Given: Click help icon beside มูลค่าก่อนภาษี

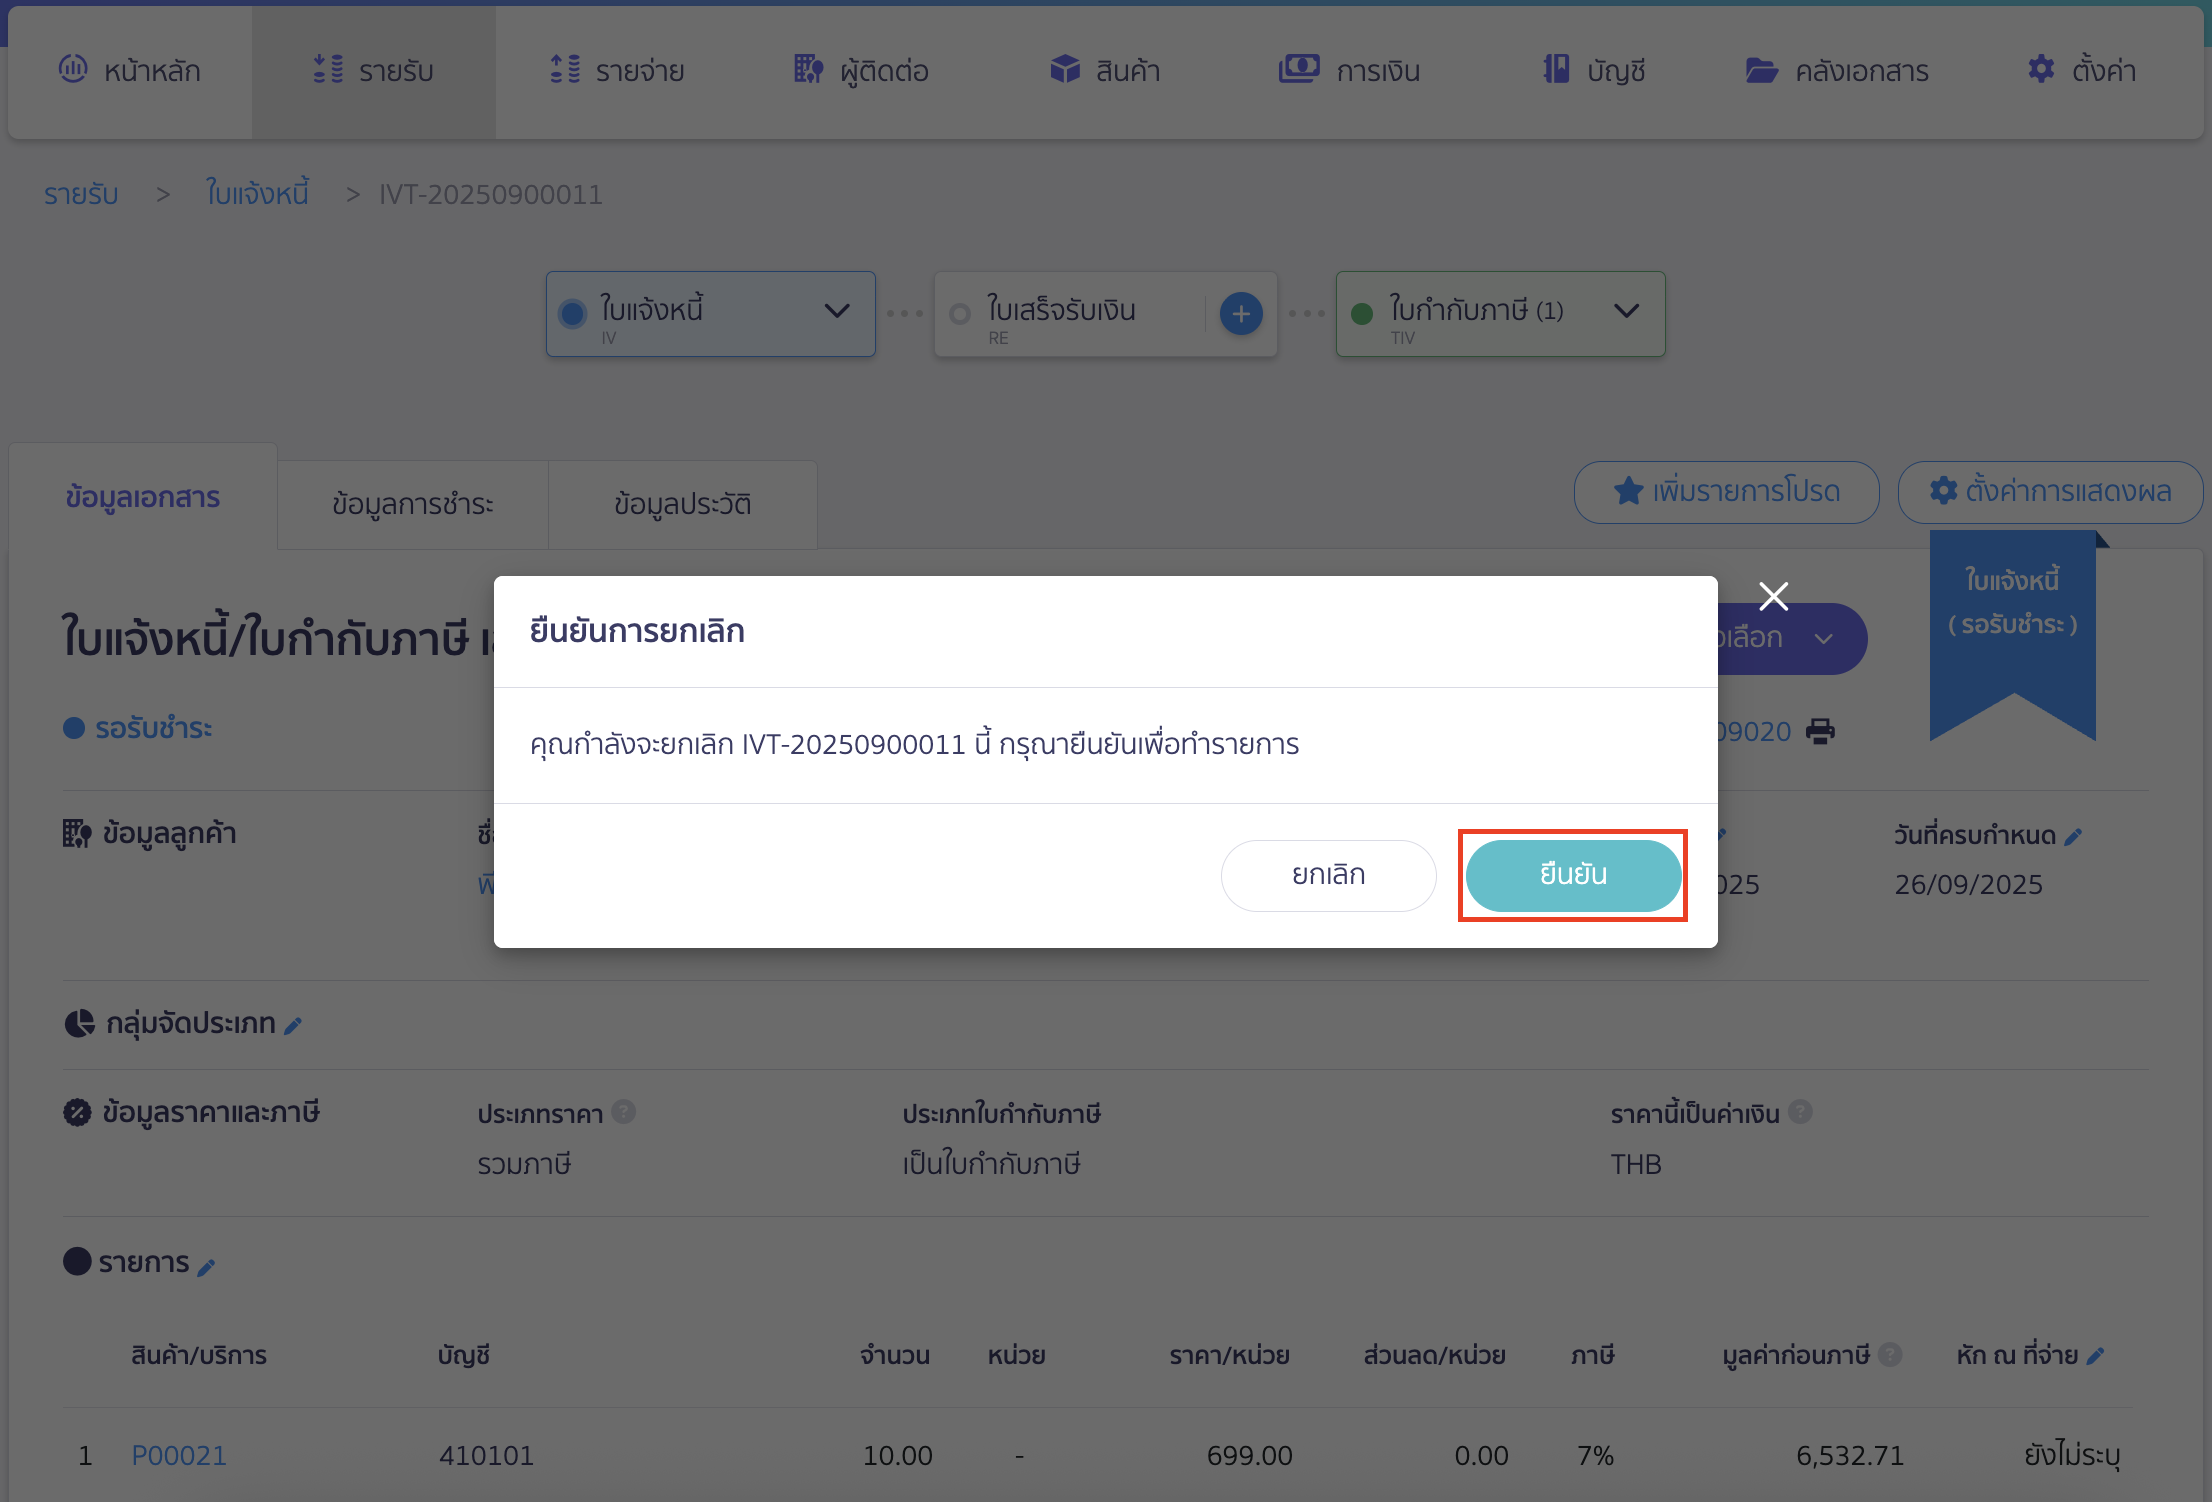Looking at the screenshot, I should 1889,1355.
